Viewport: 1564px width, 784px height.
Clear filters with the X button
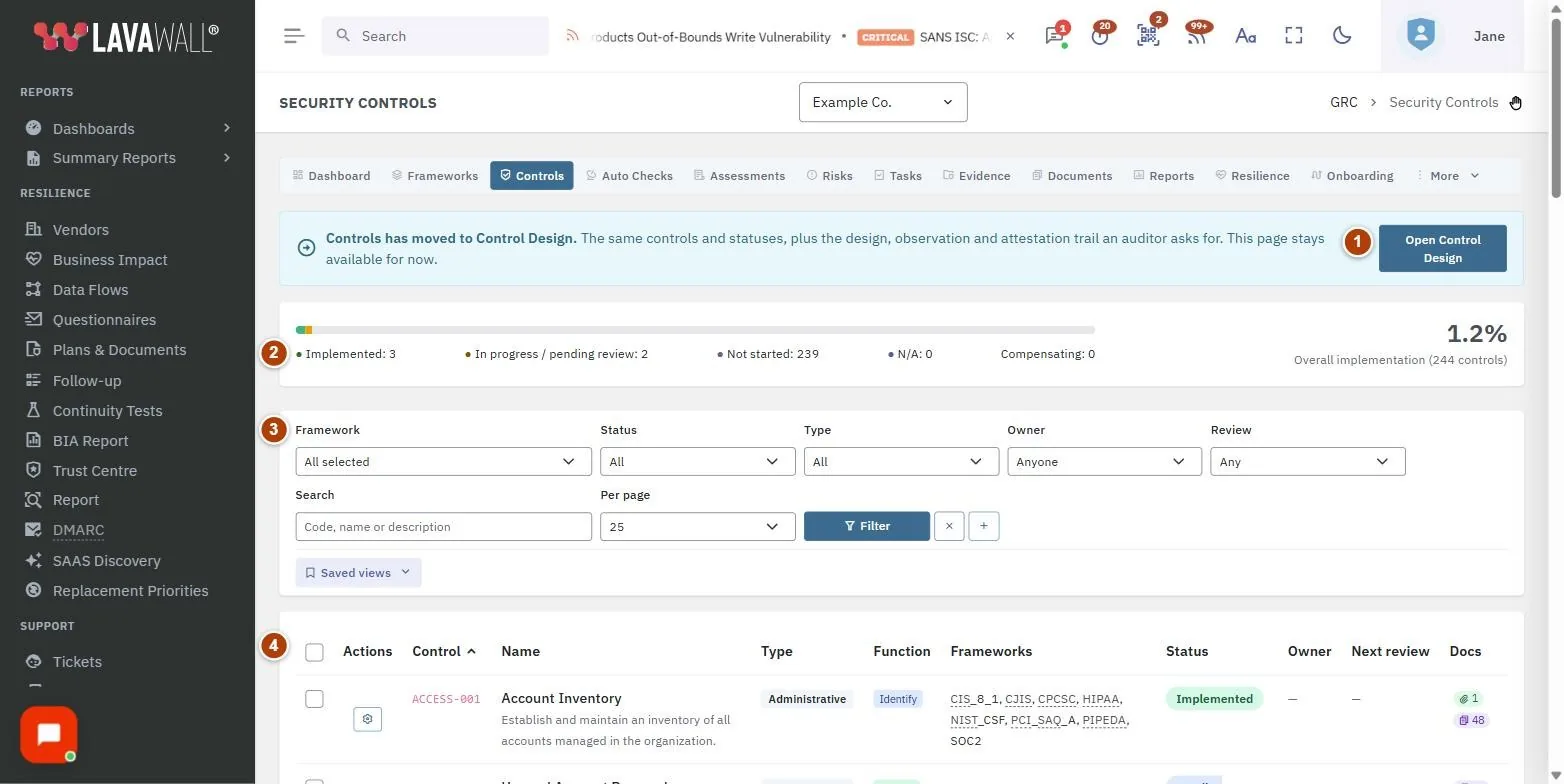[949, 526]
